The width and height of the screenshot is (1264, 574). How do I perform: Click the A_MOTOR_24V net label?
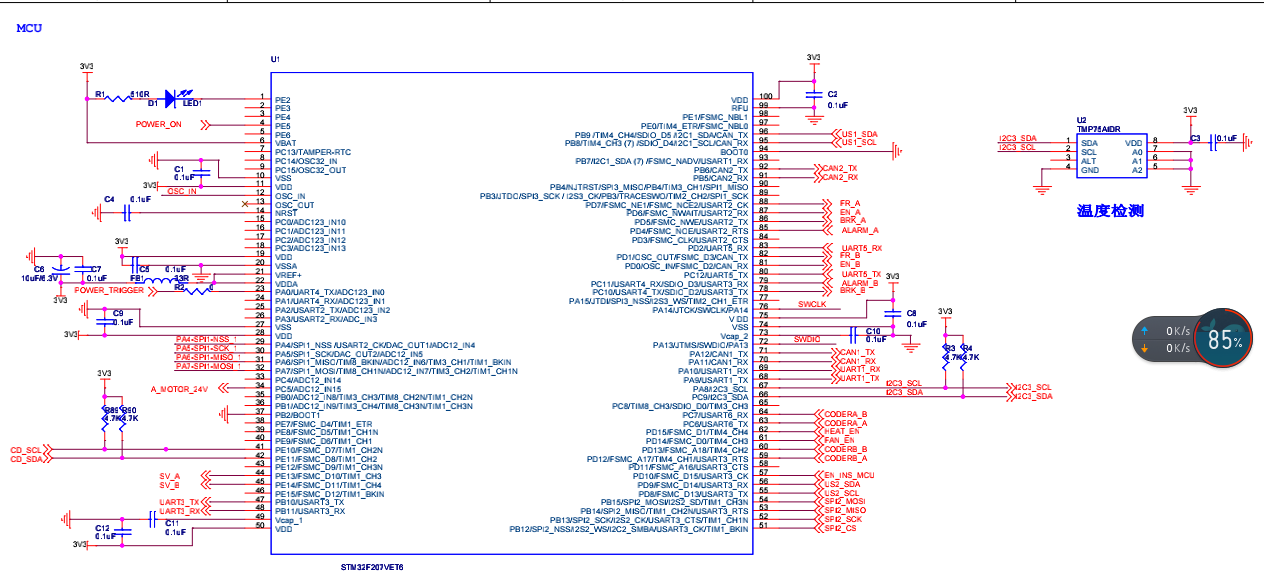179,389
